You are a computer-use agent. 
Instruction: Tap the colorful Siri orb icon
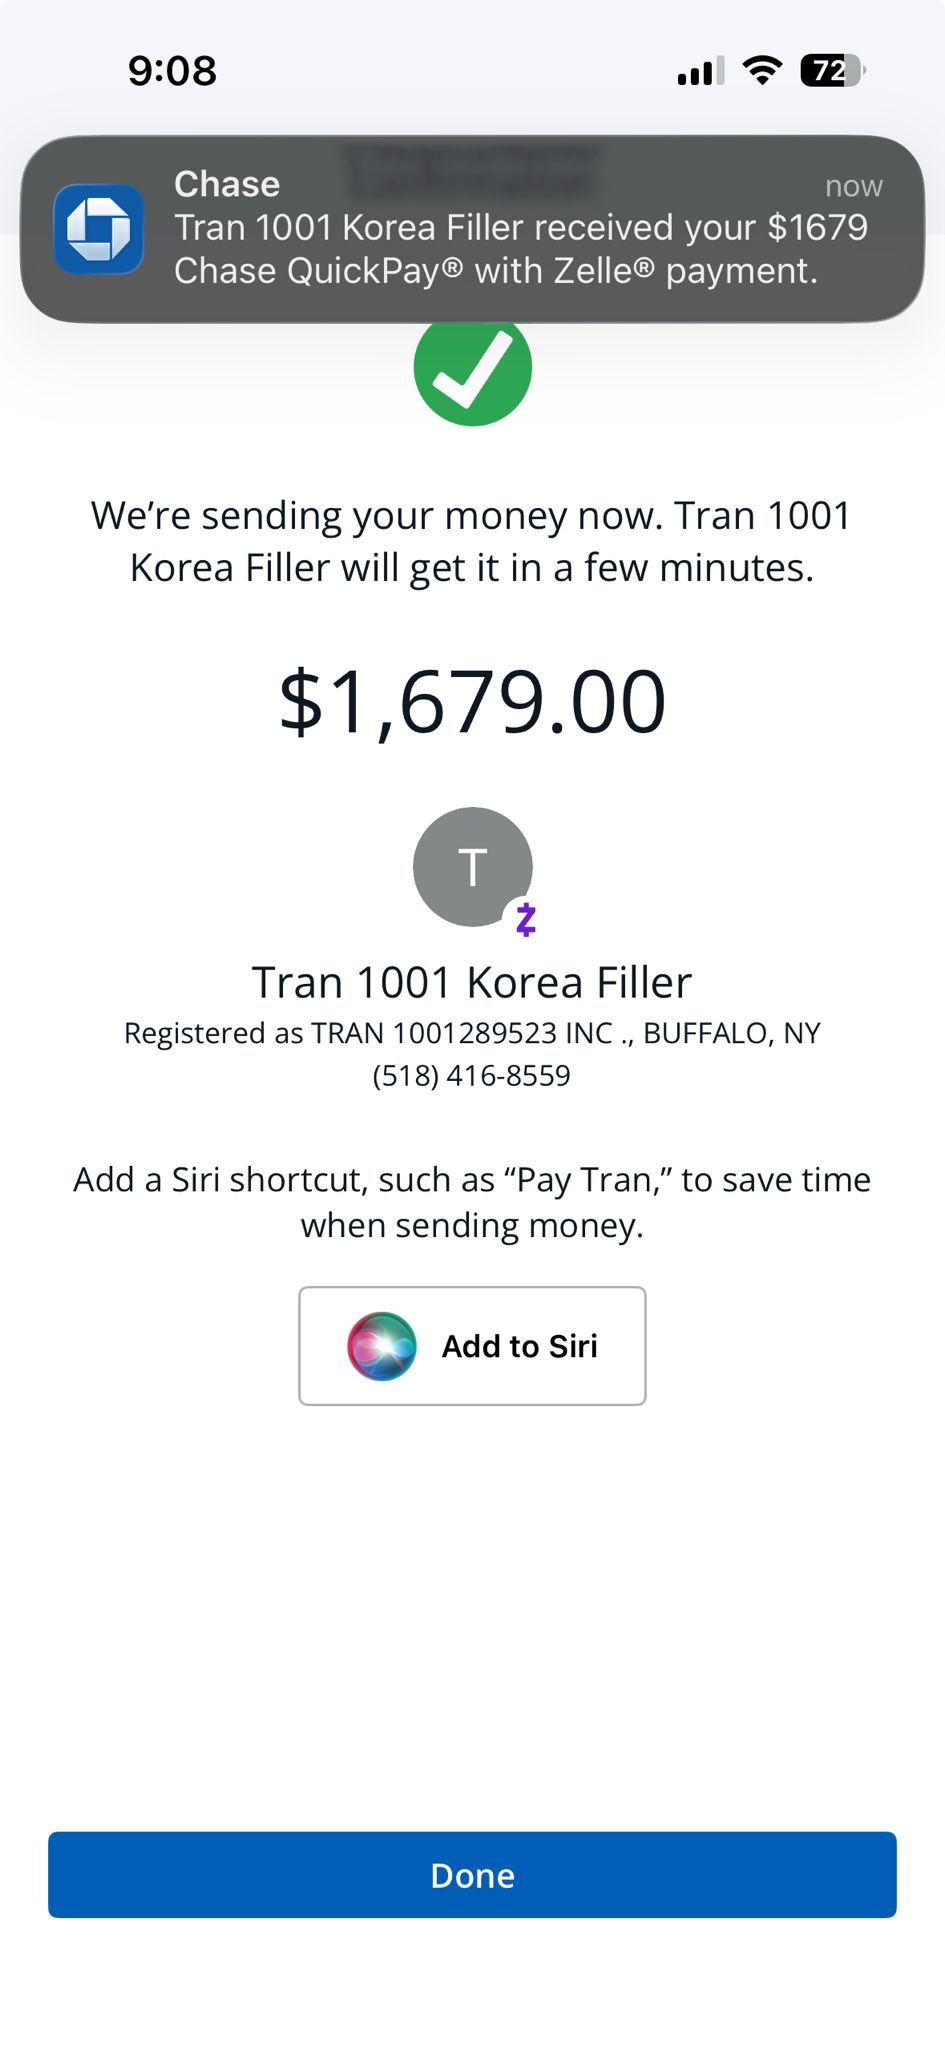click(x=381, y=1346)
